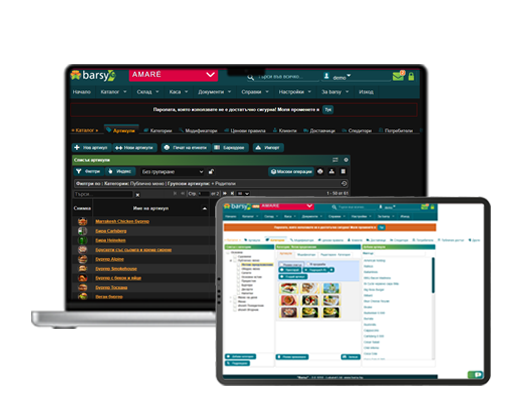Image resolution: width=519 pixels, height=414 pixels.
Task: Click the Нов артикул button
Action: click(91, 148)
